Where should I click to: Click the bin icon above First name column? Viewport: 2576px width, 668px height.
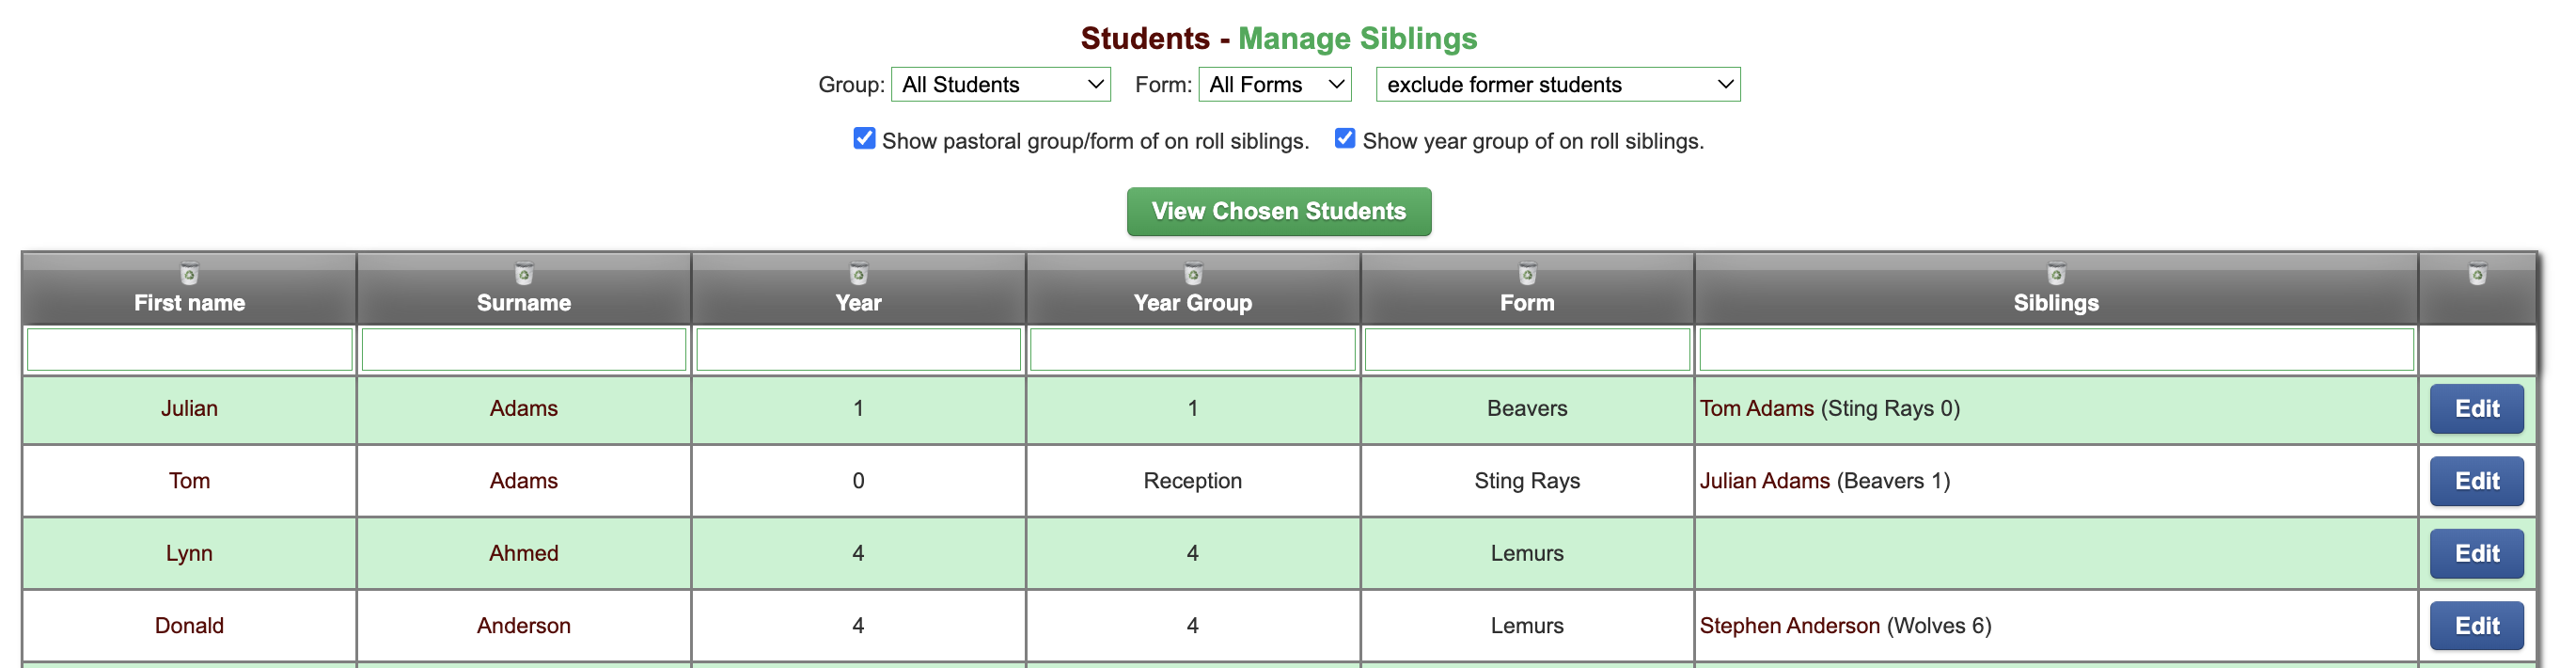[x=189, y=273]
